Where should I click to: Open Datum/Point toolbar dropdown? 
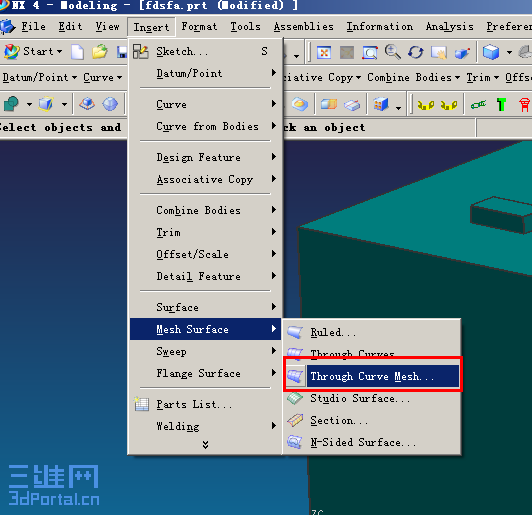(40, 77)
